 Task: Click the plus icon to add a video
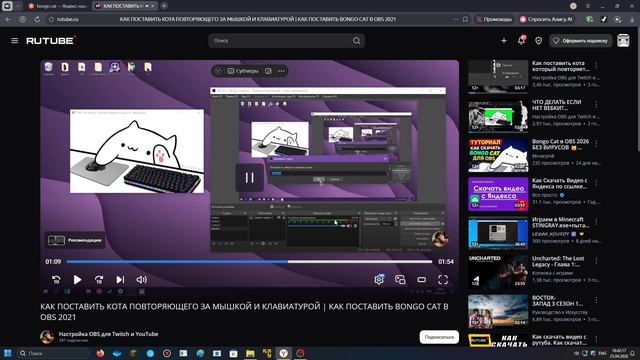(504, 41)
